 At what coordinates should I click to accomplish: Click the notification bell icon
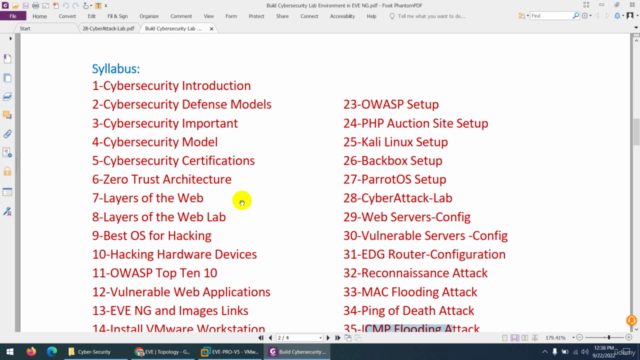pos(617,16)
